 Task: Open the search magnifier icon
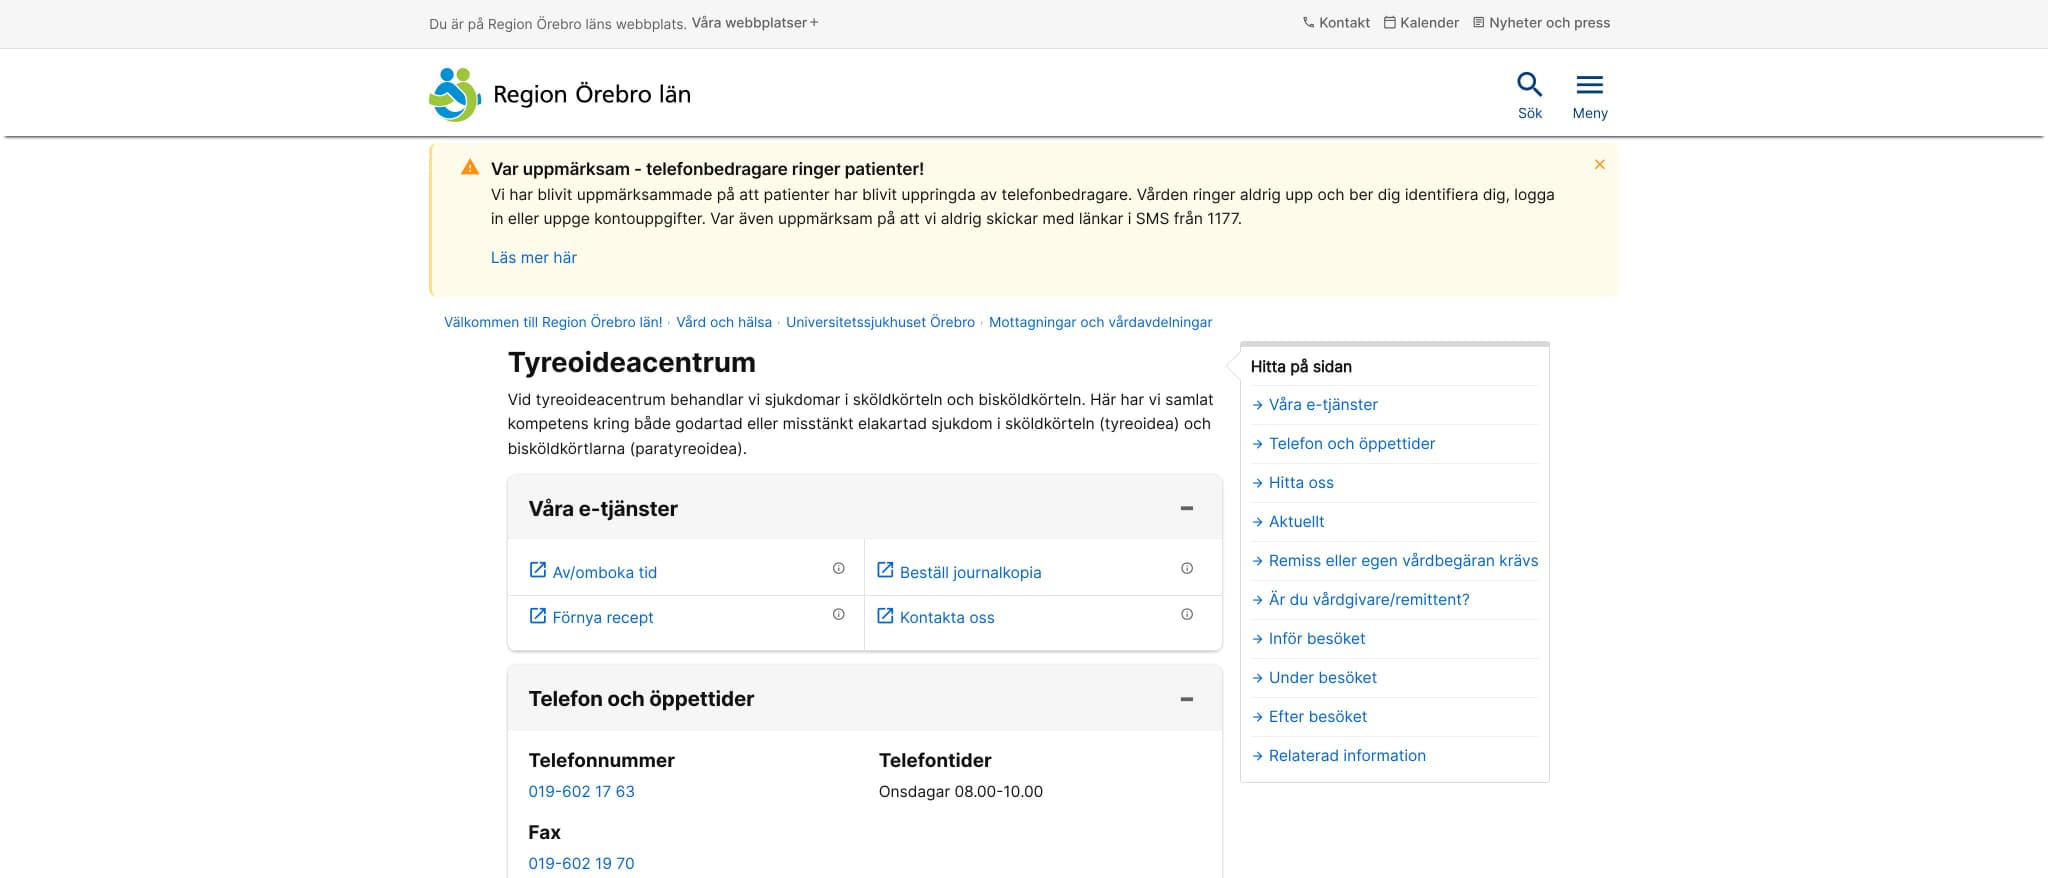[x=1529, y=85]
